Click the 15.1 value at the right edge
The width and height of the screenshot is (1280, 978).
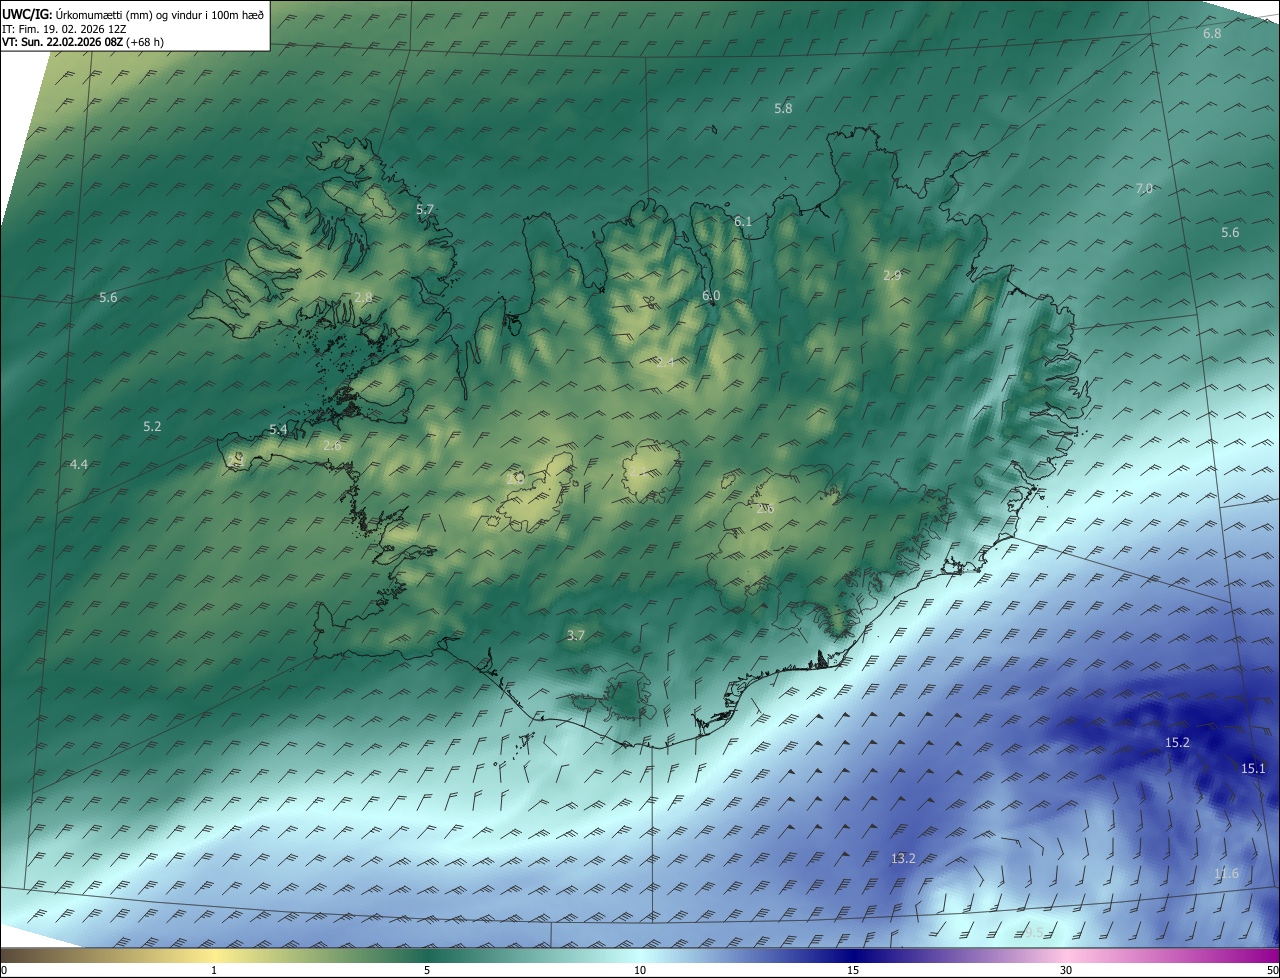(1253, 768)
